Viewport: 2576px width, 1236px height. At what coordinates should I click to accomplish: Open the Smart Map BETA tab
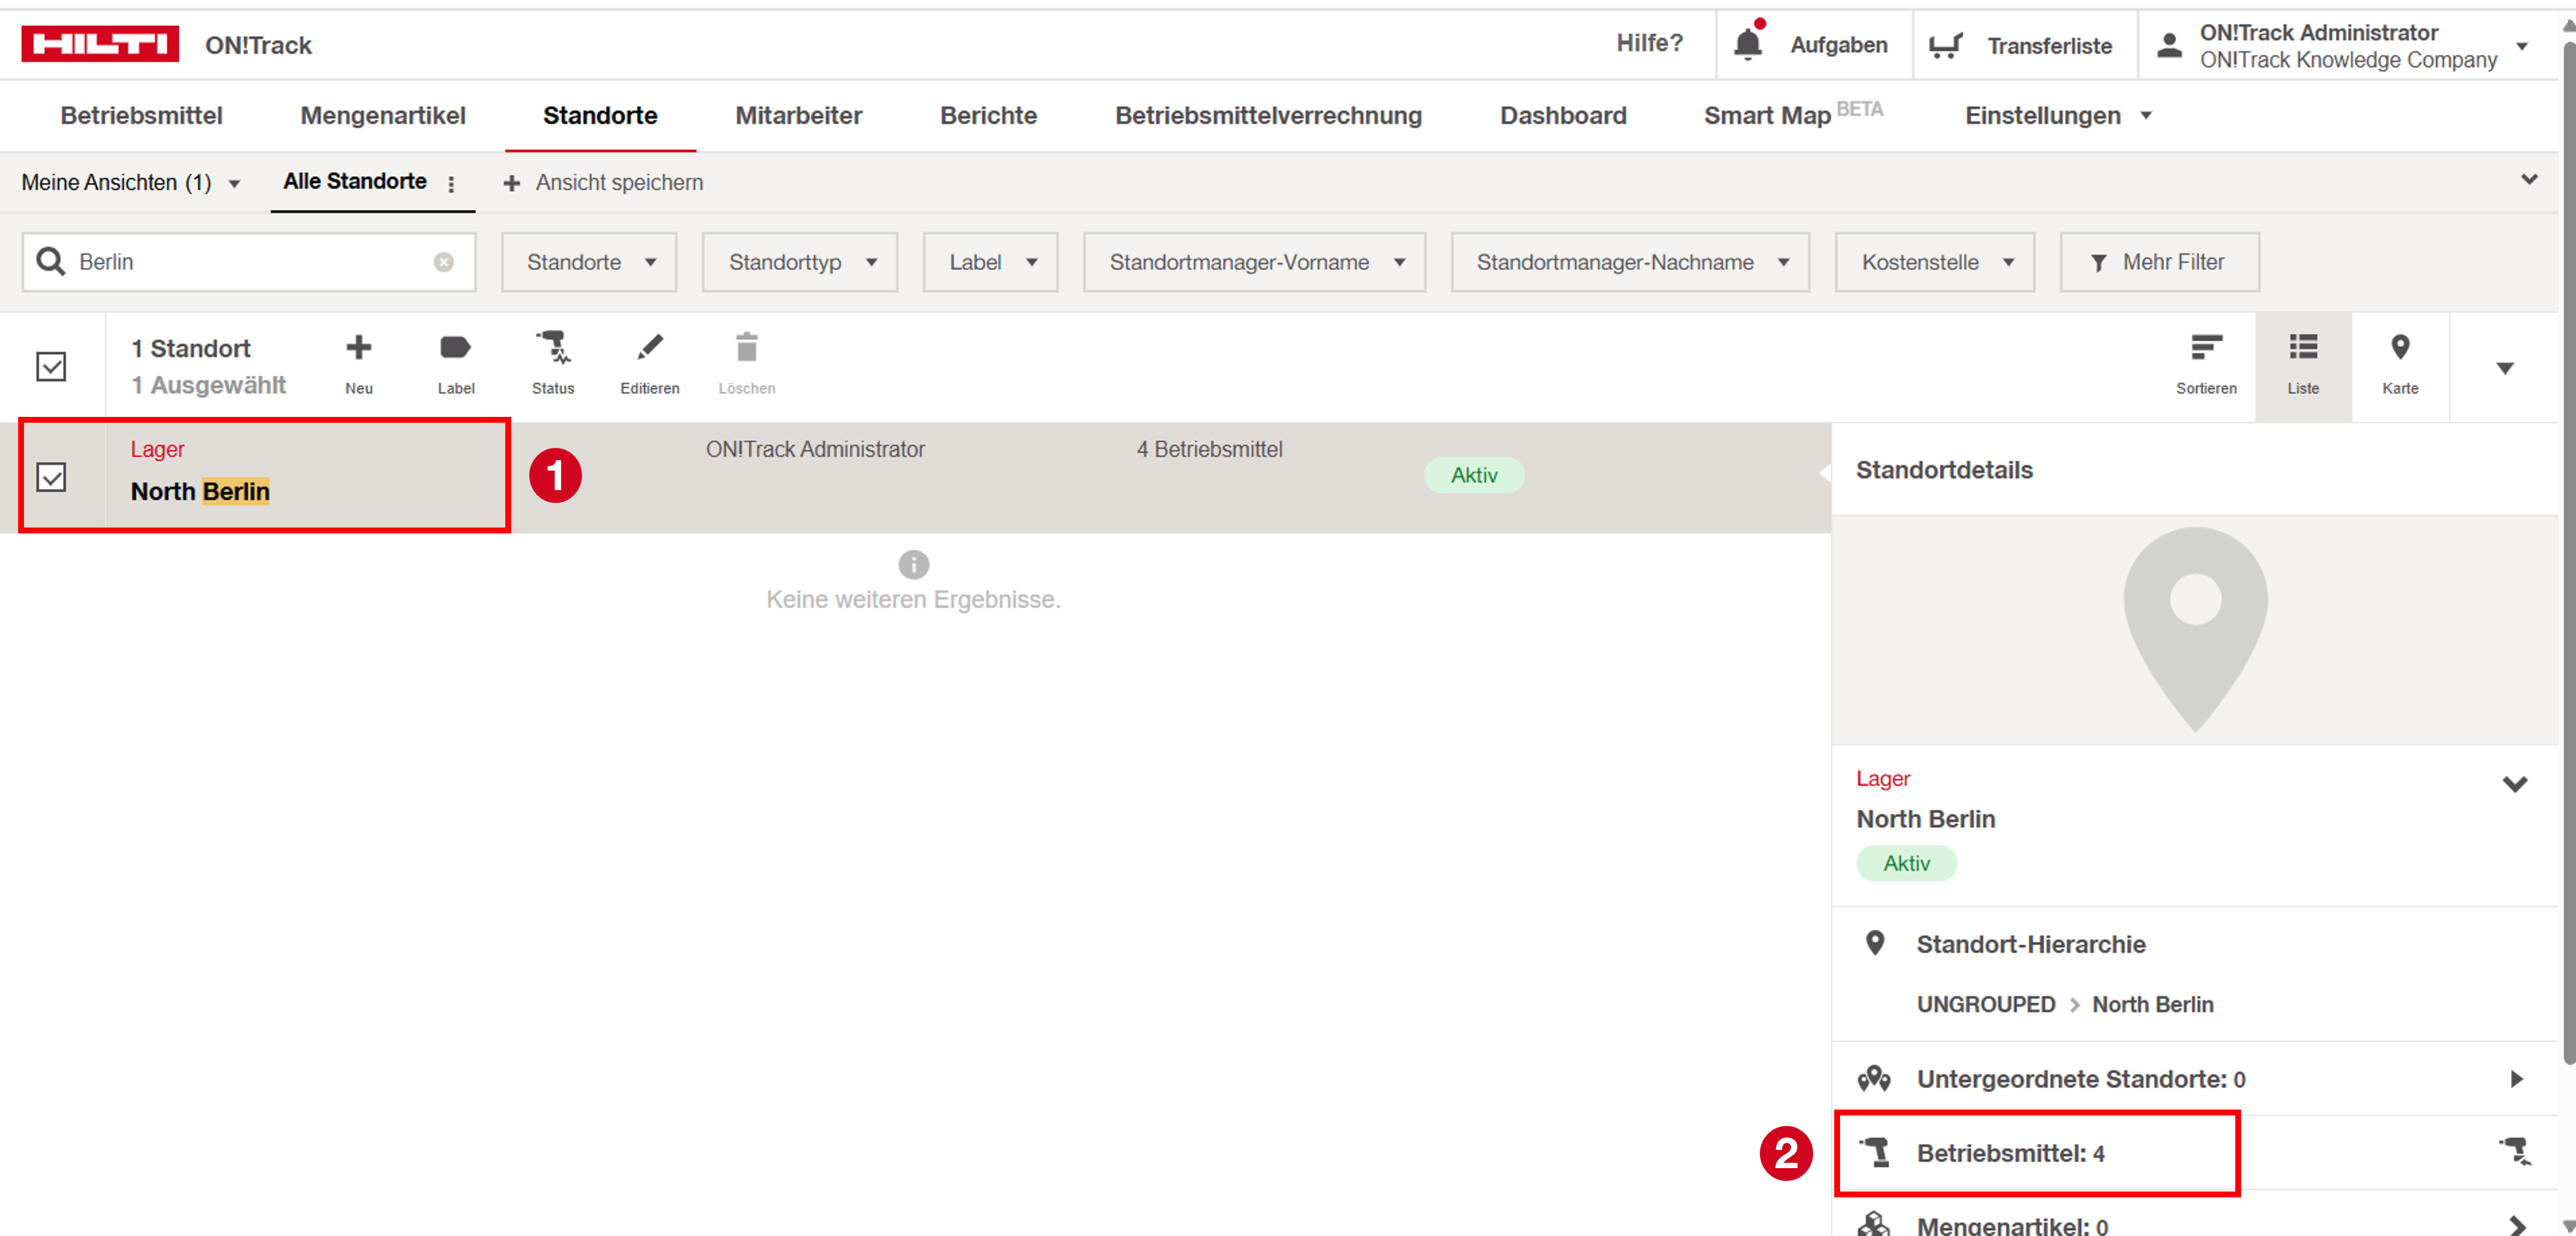click(x=1793, y=114)
